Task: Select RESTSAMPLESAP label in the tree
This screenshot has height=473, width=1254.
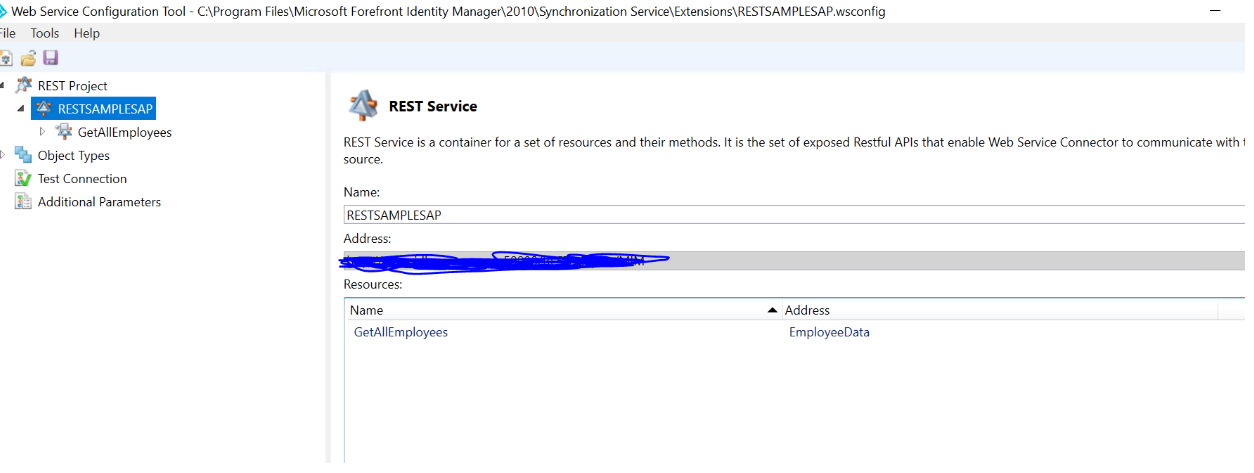Action: (106, 109)
